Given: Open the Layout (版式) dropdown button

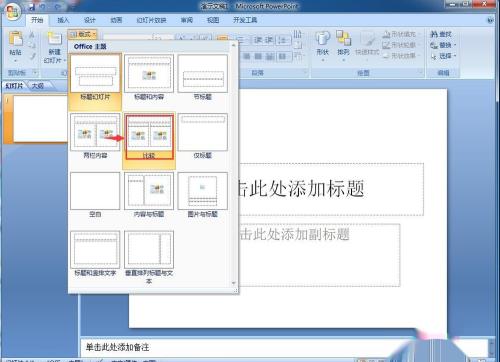Looking at the screenshot, I should click(82, 34).
